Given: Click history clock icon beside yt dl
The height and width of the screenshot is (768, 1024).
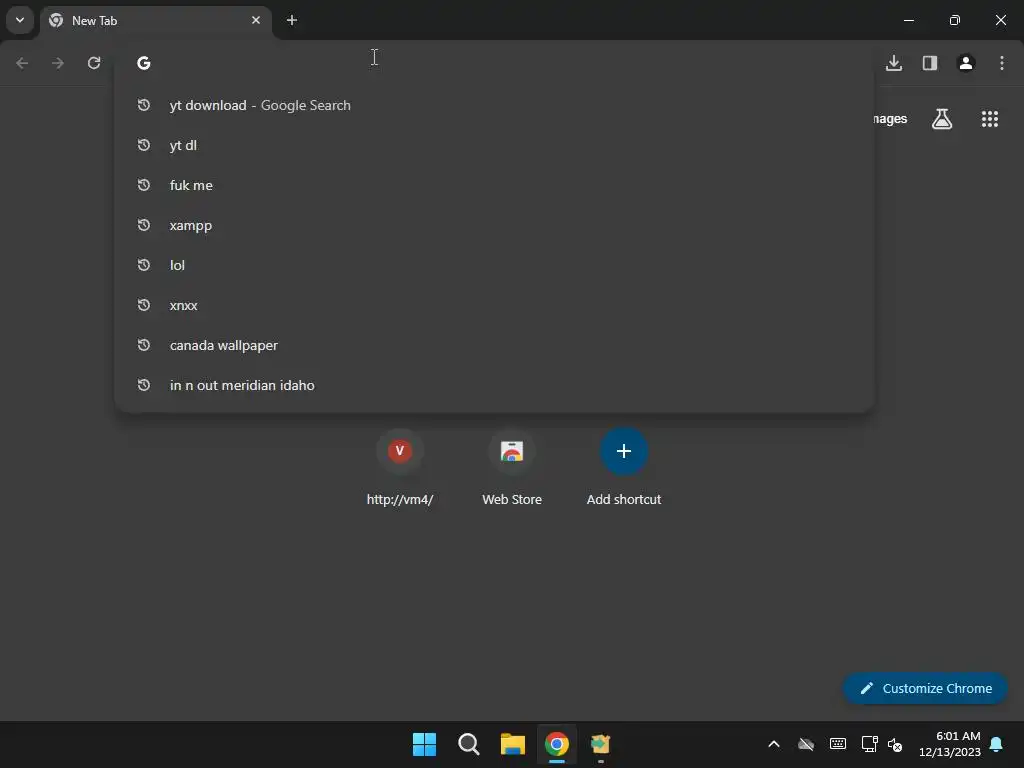Looking at the screenshot, I should 144,145.
